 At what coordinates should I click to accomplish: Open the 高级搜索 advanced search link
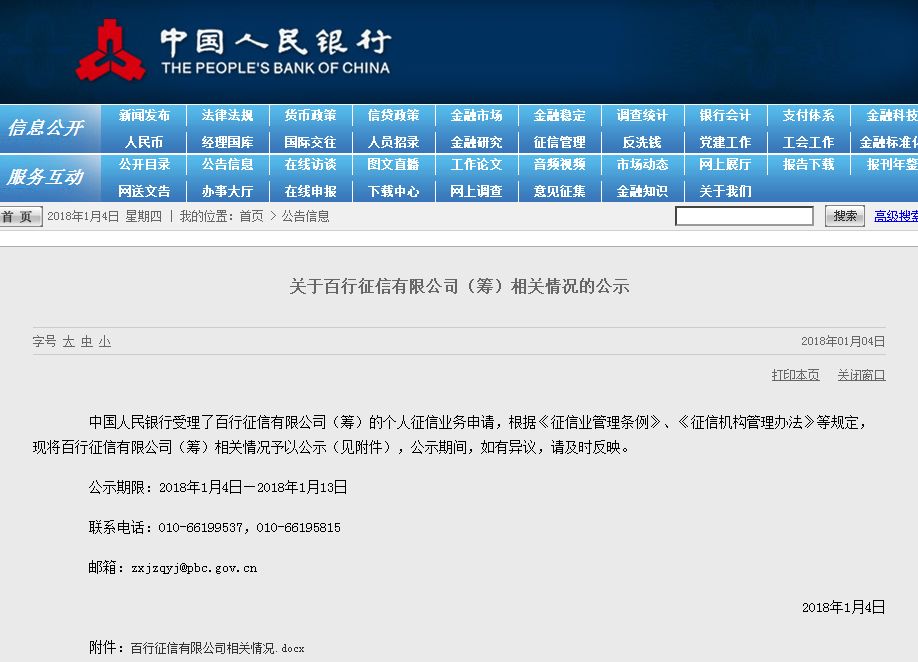[x=896, y=216]
